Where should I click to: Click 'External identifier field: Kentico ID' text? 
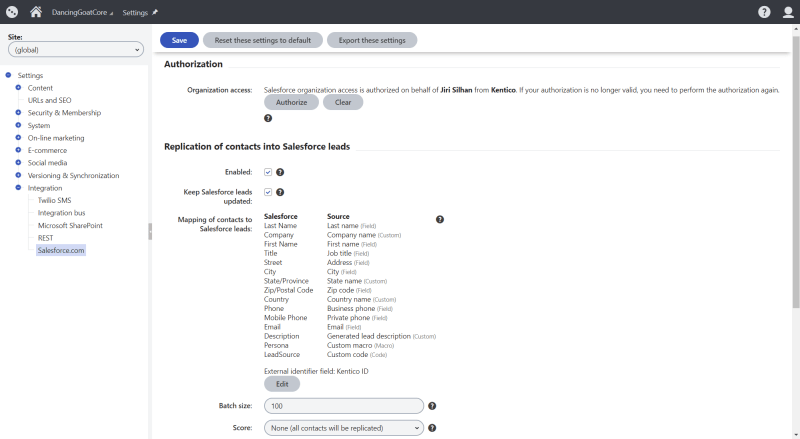(316, 371)
